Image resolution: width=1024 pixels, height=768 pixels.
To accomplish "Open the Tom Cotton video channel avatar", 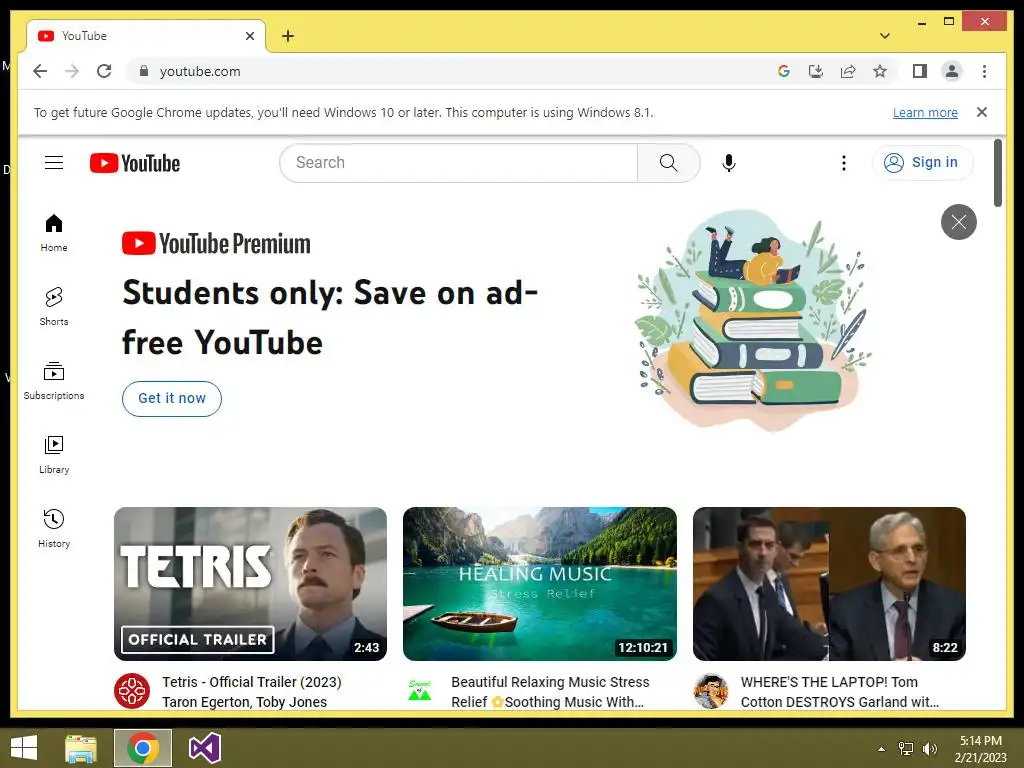I will pos(711,691).
